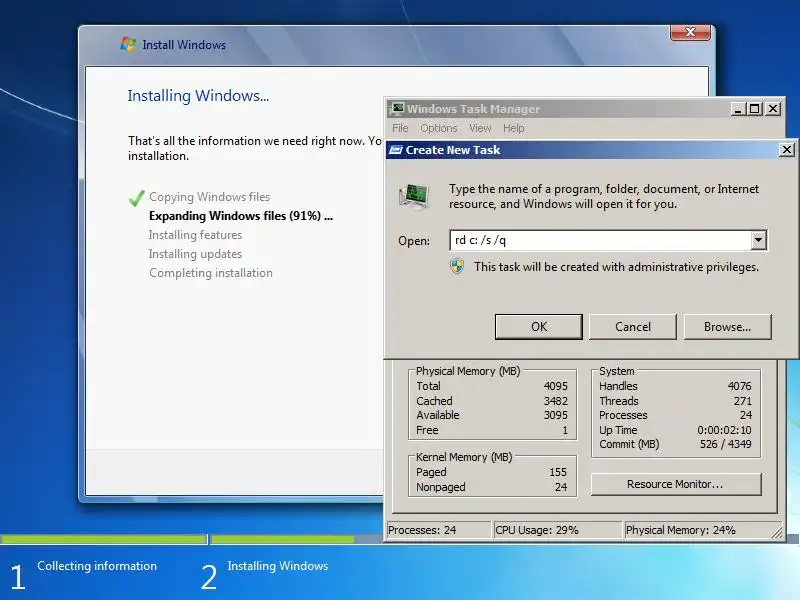Click the green checkmark next to Copying Windows files
Screen dimensions: 800x600
pyautogui.click(x=137, y=198)
